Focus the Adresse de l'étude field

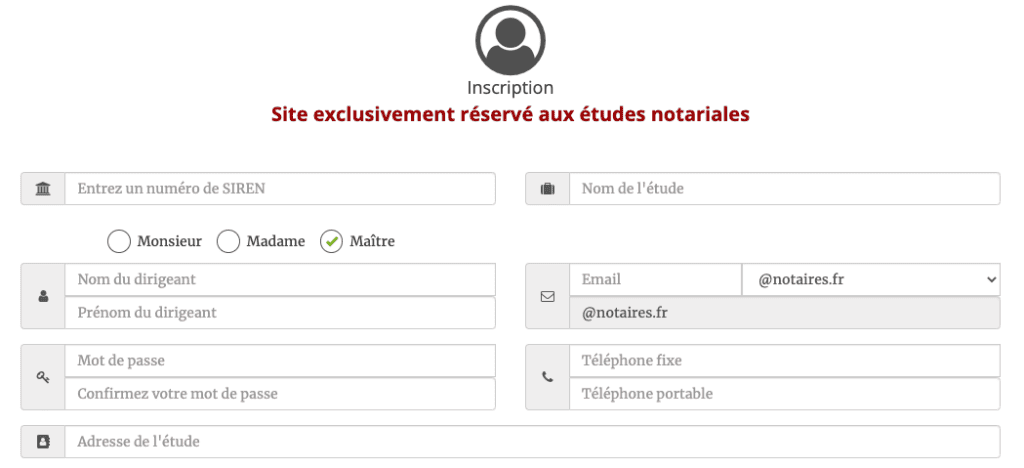[532, 441]
